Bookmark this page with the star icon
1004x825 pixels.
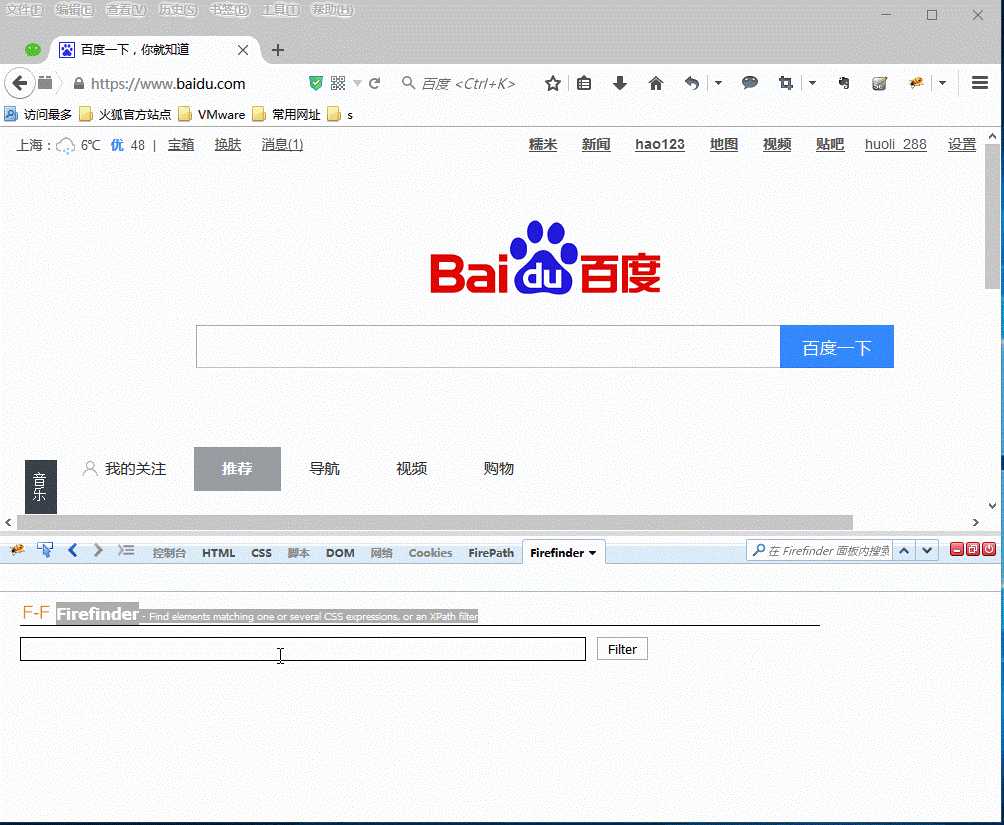click(x=553, y=83)
